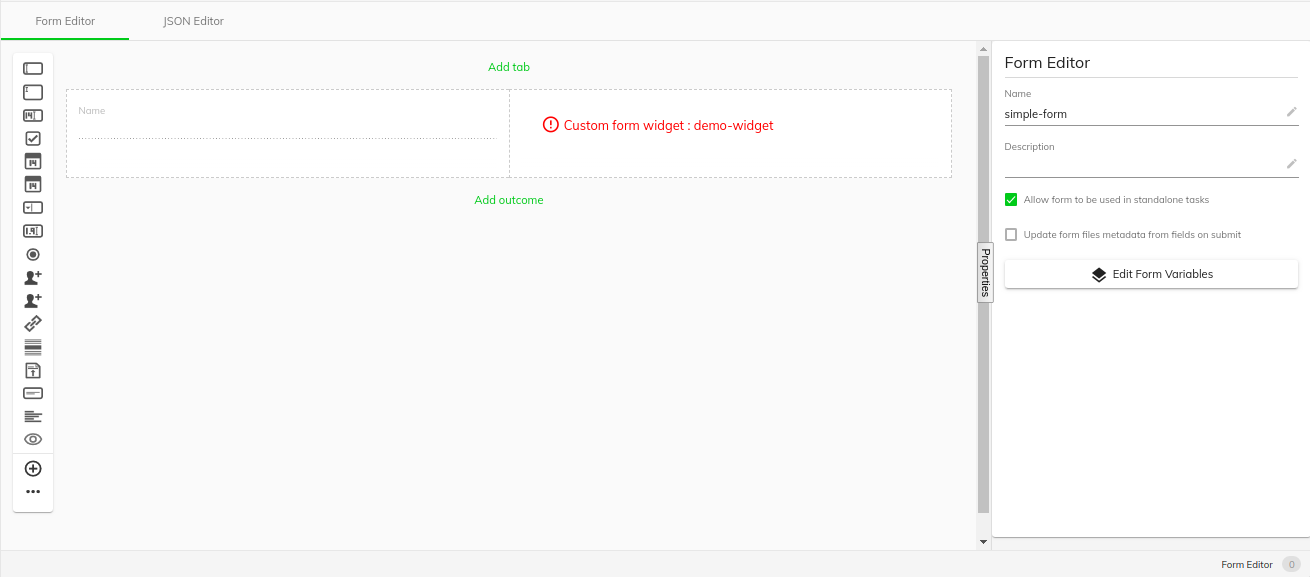Select the multiline text widget icon
Viewport: 1310px width, 577px height.
(33, 92)
